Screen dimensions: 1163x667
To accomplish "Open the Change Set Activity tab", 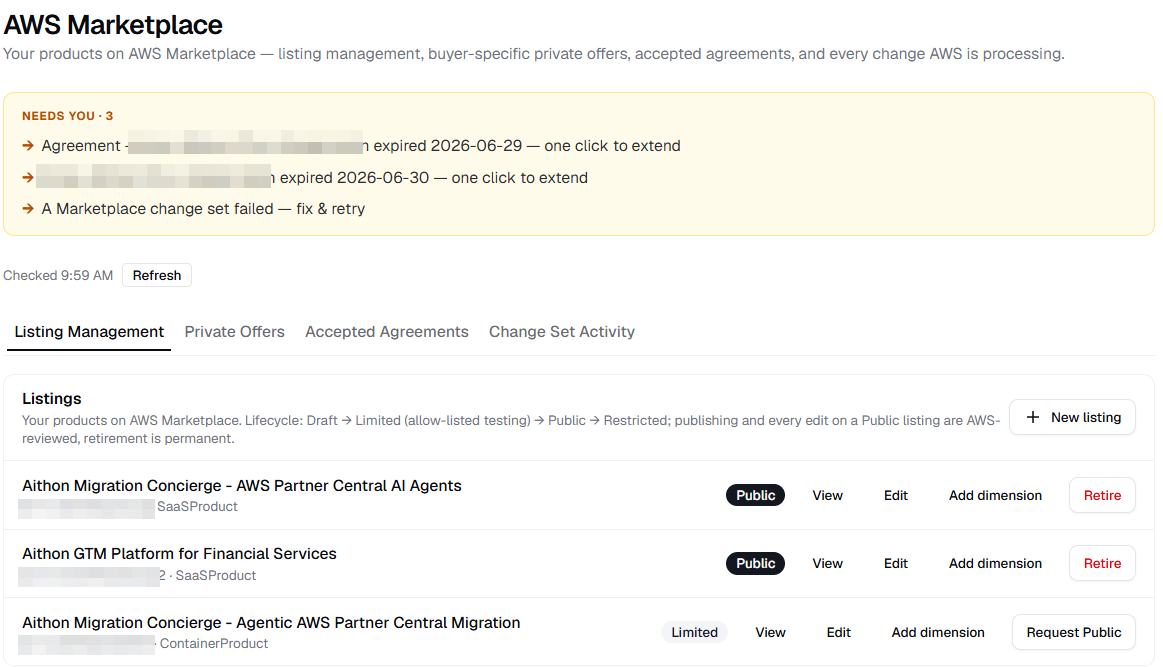I will point(561,332).
